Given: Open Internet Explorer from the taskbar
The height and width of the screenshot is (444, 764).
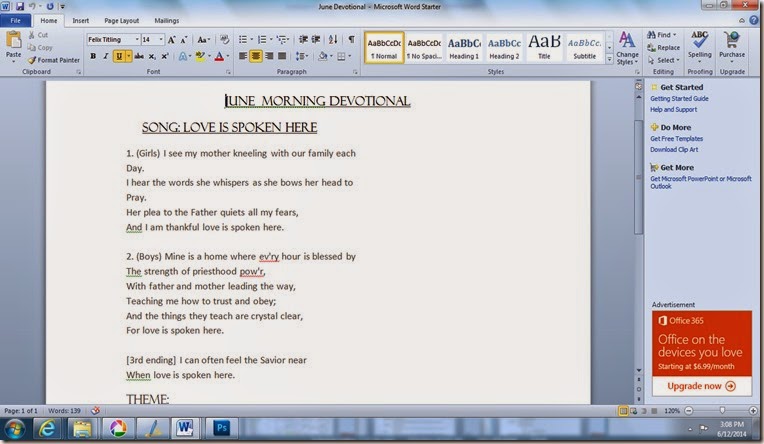Looking at the screenshot, I should coord(47,429).
